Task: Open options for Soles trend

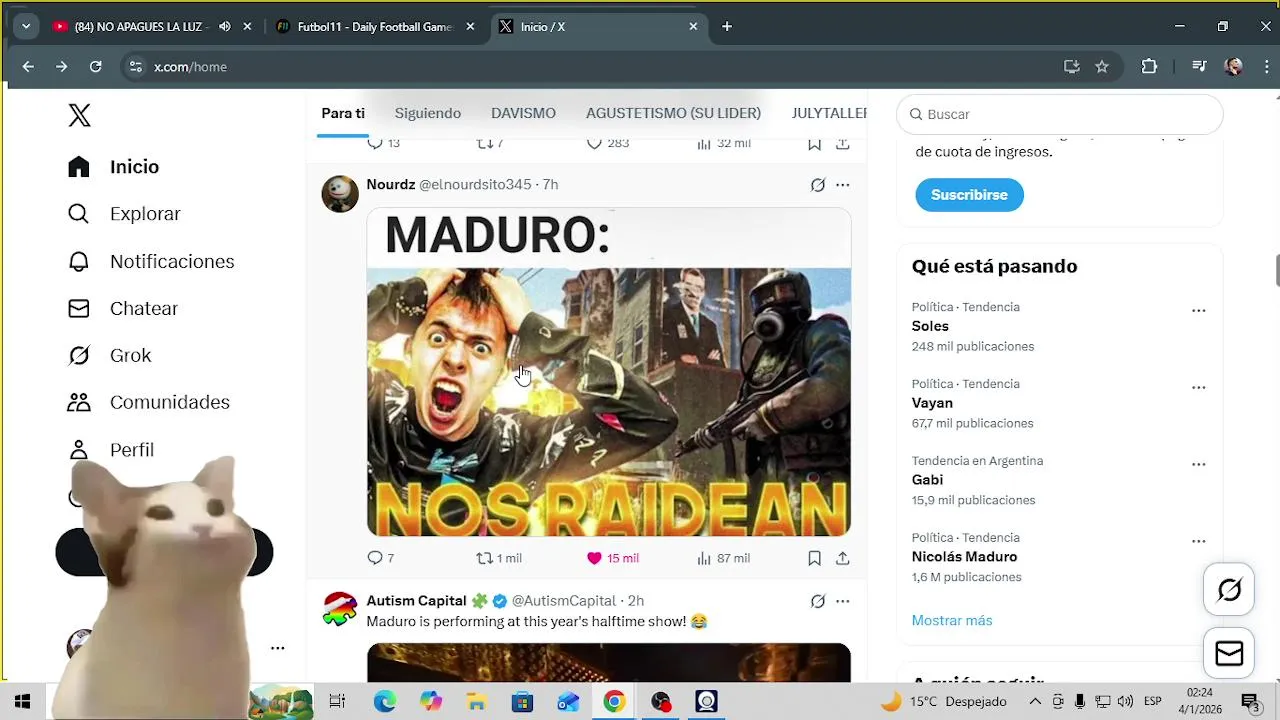Action: pyautogui.click(x=1198, y=310)
